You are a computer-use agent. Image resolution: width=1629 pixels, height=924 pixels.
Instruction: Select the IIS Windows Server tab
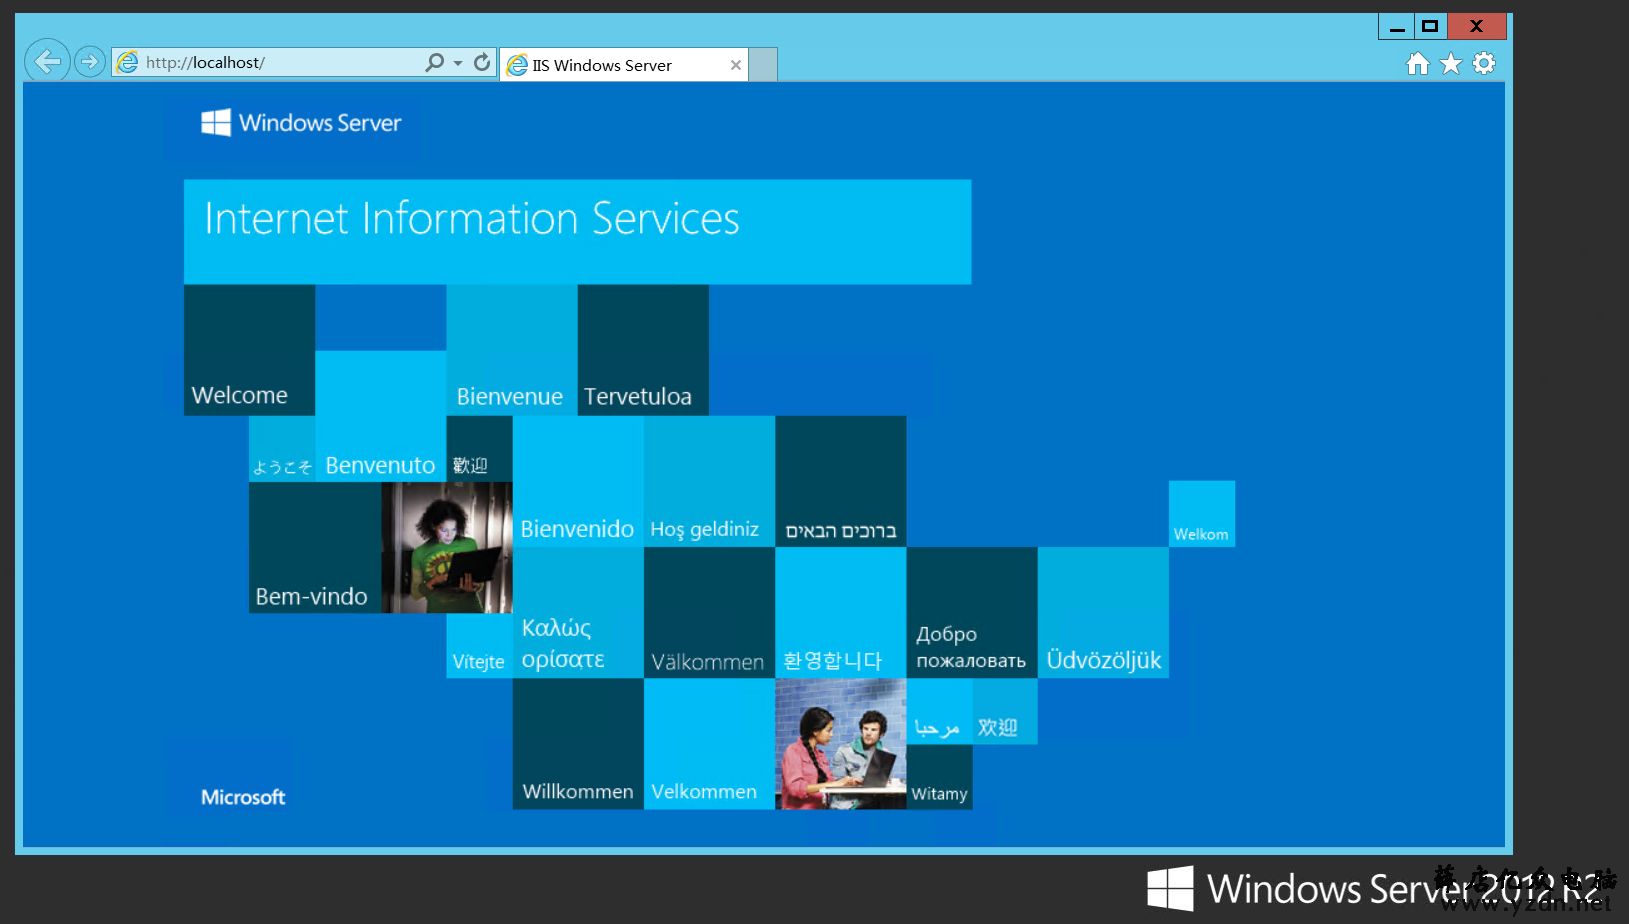tap(624, 65)
